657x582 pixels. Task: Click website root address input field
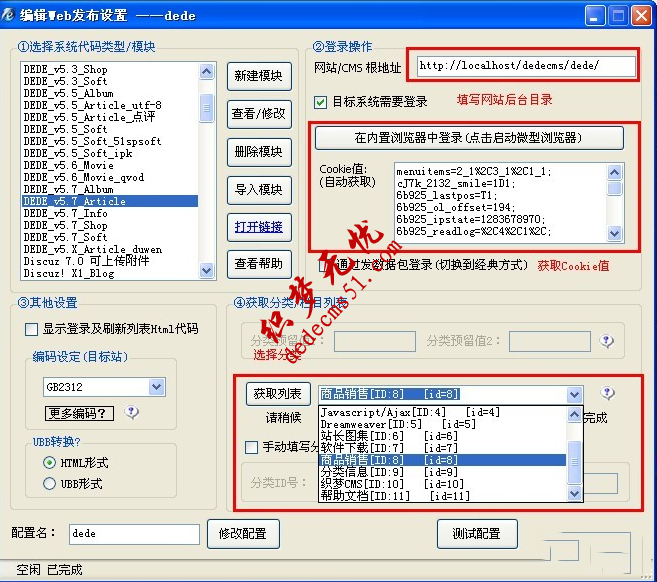click(x=526, y=66)
